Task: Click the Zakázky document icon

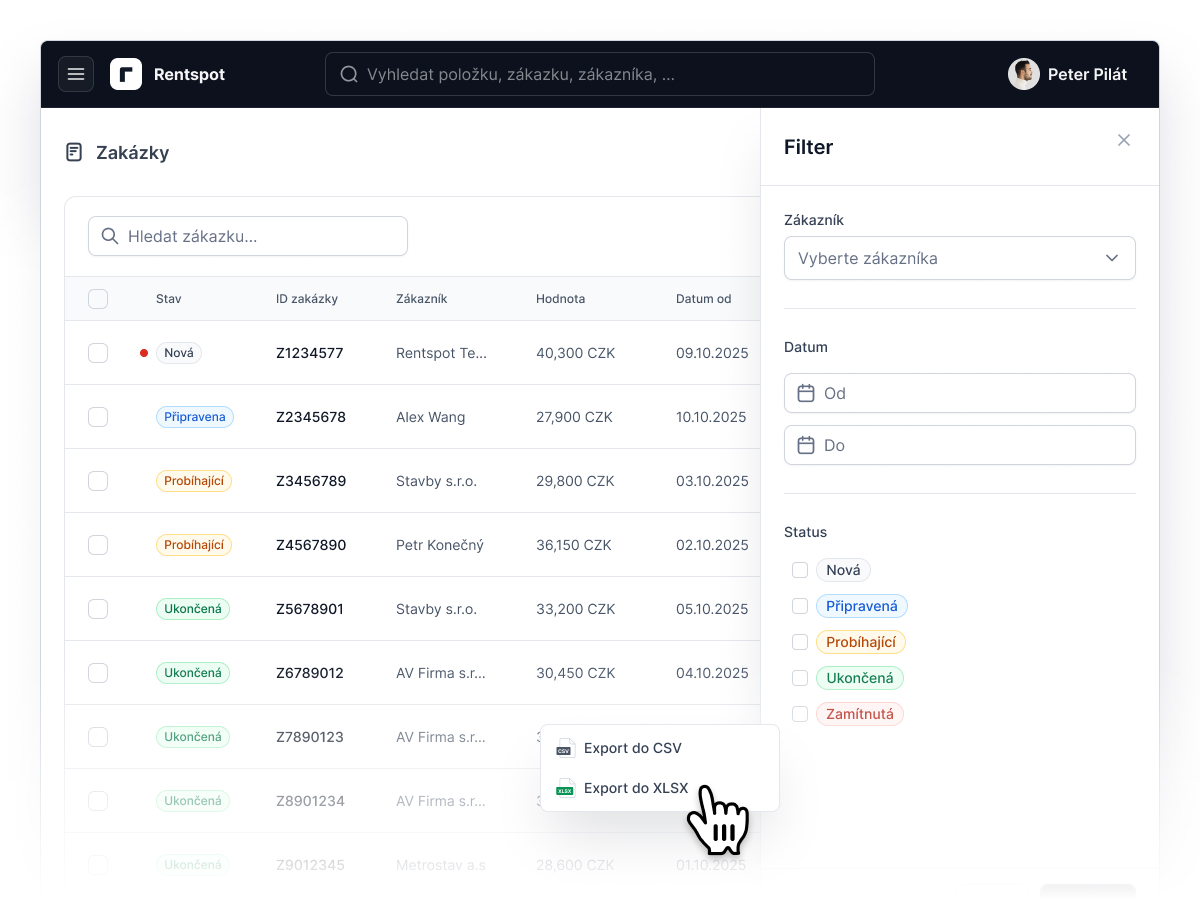Action: click(x=74, y=152)
